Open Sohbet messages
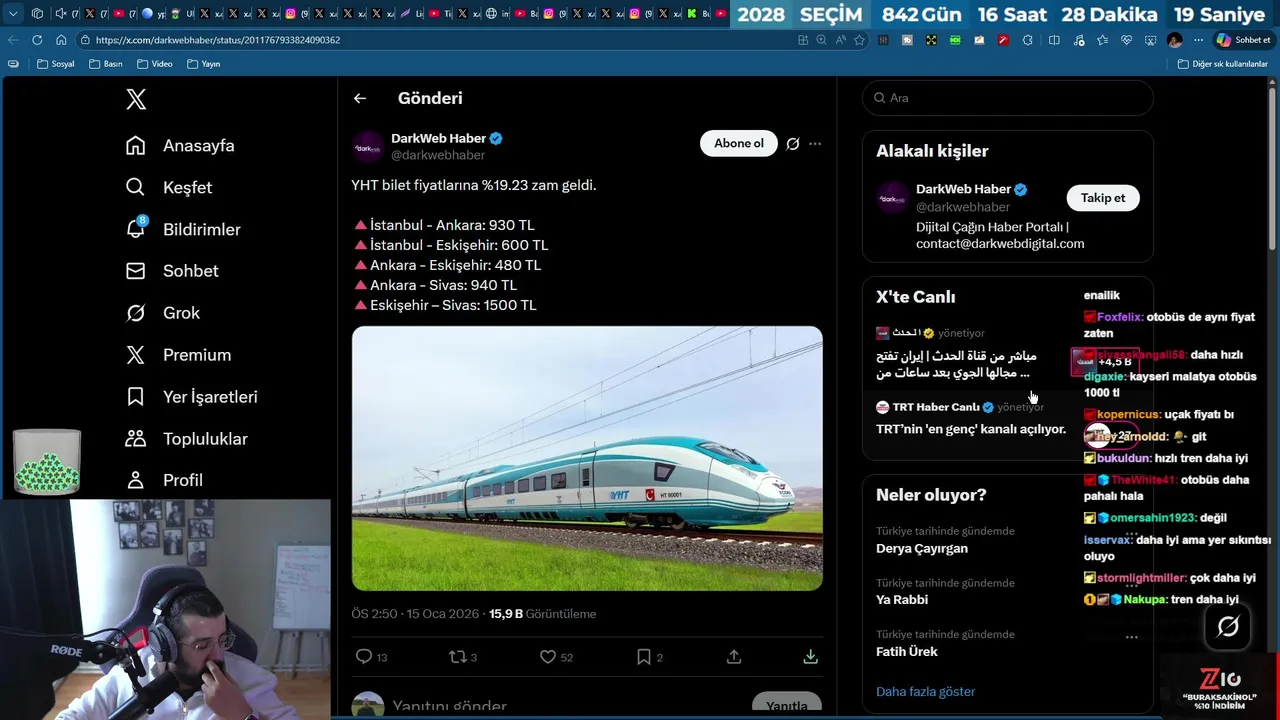The image size is (1280, 720). [x=172, y=271]
